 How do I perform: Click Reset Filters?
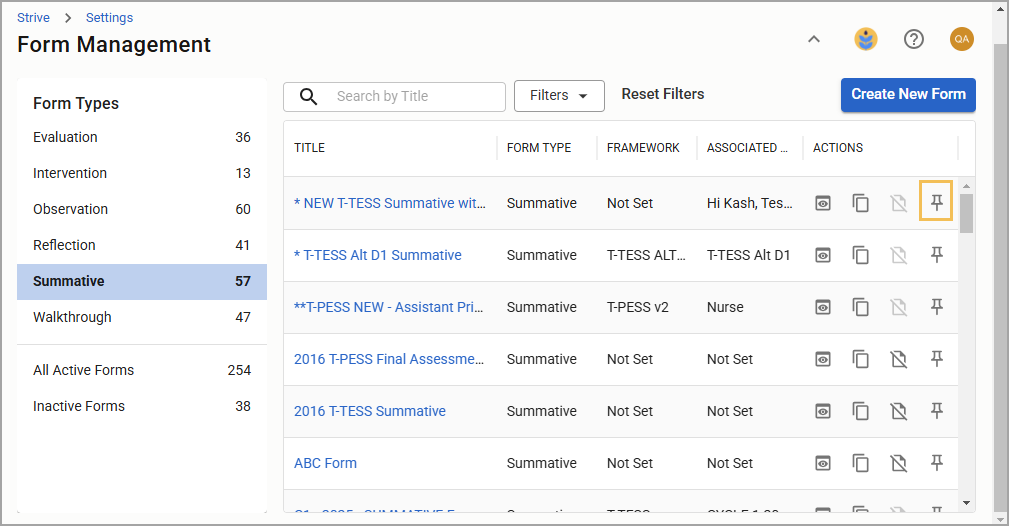pyautogui.click(x=663, y=94)
